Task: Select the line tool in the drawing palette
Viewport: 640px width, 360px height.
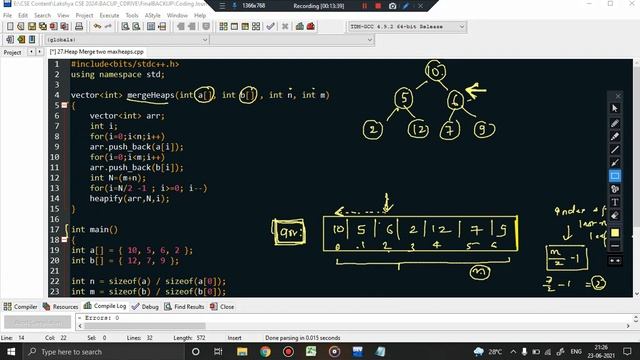Action: [x=615, y=149]
